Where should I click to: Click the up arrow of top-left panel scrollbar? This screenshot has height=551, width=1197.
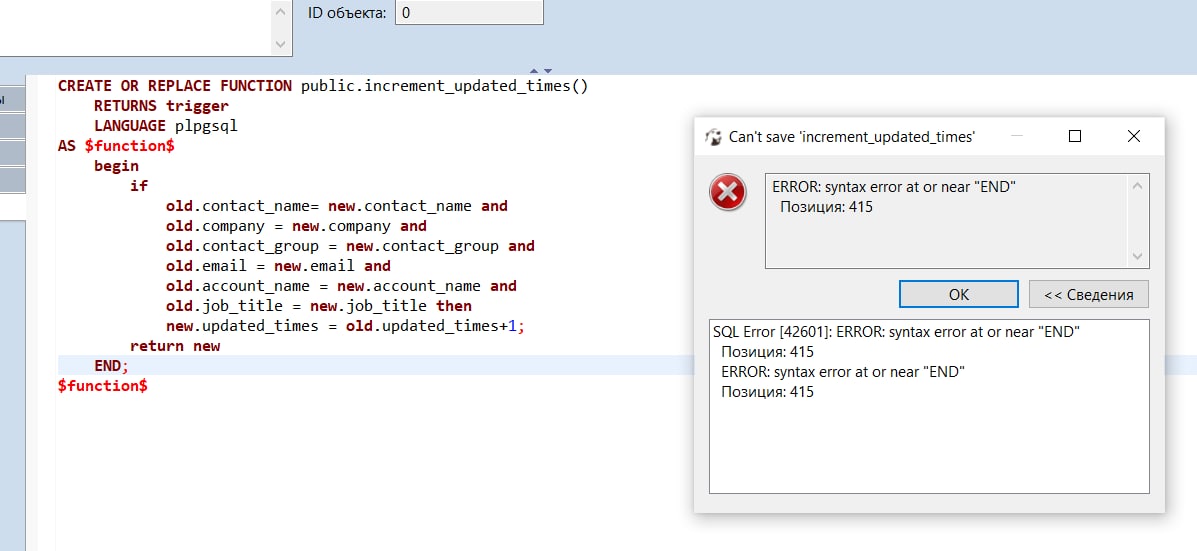281,11
